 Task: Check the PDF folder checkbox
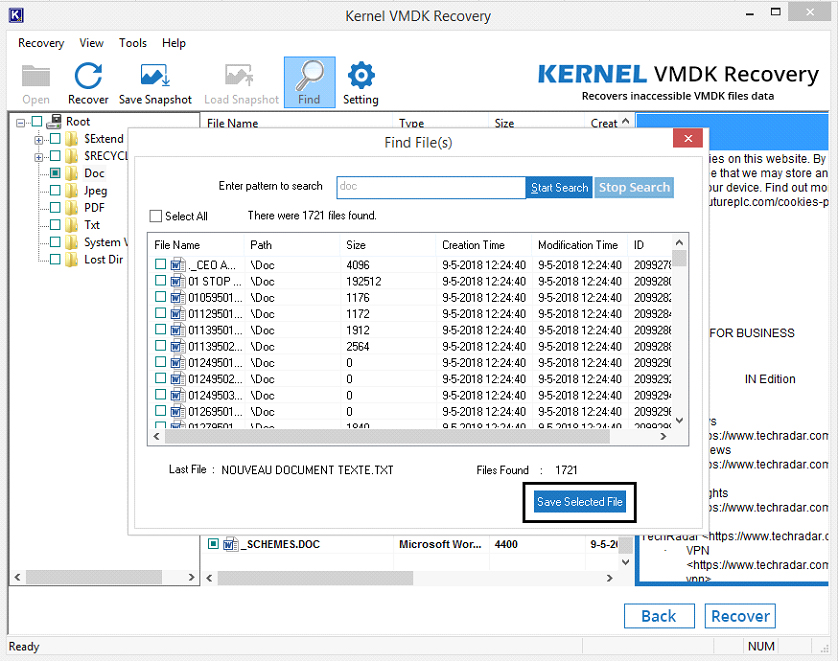[x=55, y=207]
